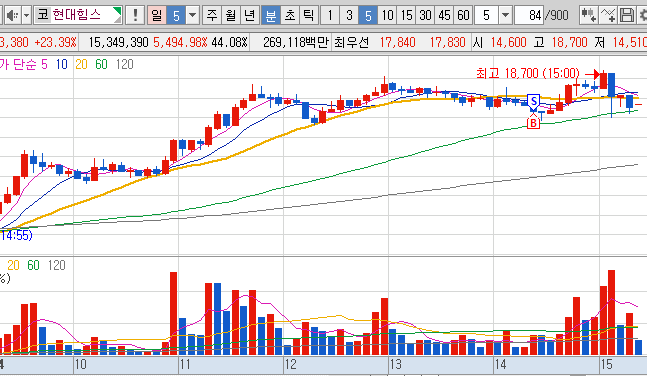Click the custom interval box showing 5
The width and height of the screenshot is (647, 376).
(486, 16)
